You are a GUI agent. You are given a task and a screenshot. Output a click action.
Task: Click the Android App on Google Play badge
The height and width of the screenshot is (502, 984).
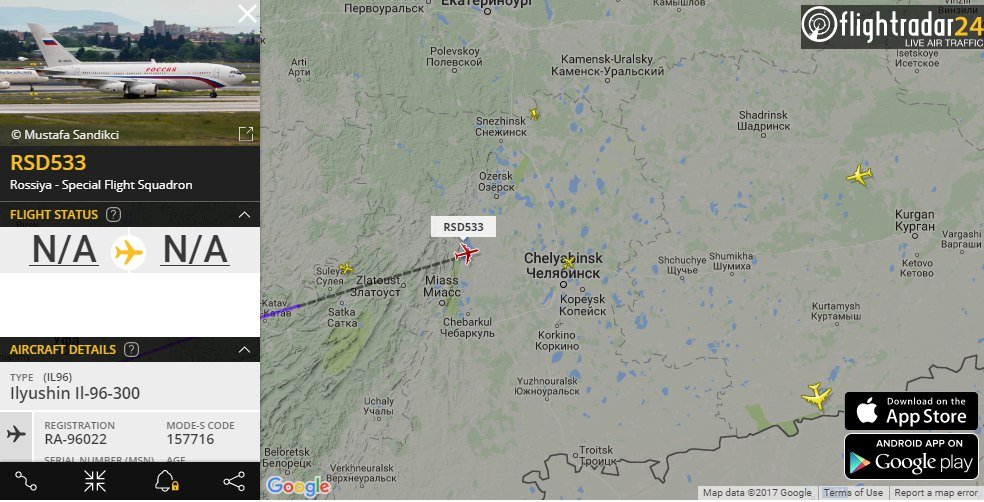click(911, 457)
